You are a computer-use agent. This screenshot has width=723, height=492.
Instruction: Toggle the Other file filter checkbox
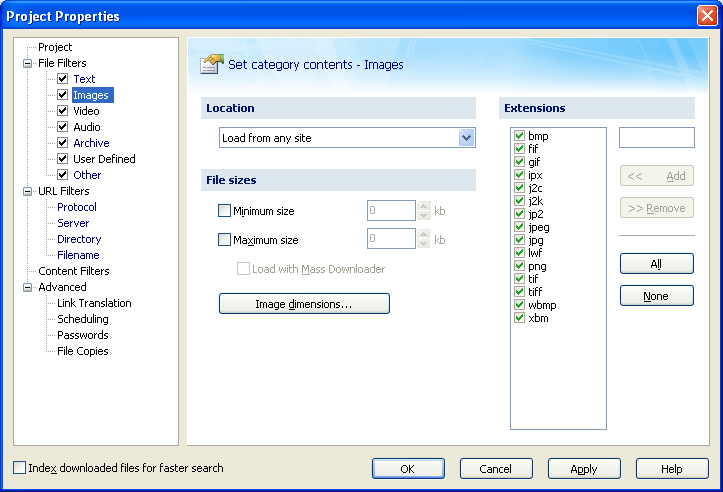tap(63, 175)
